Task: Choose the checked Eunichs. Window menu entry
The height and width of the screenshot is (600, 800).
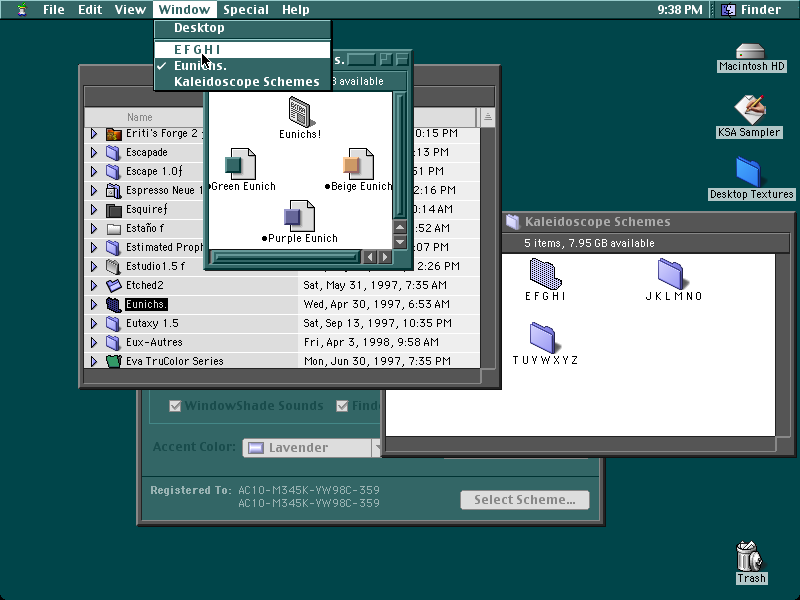Action: (x=243, y=66)
